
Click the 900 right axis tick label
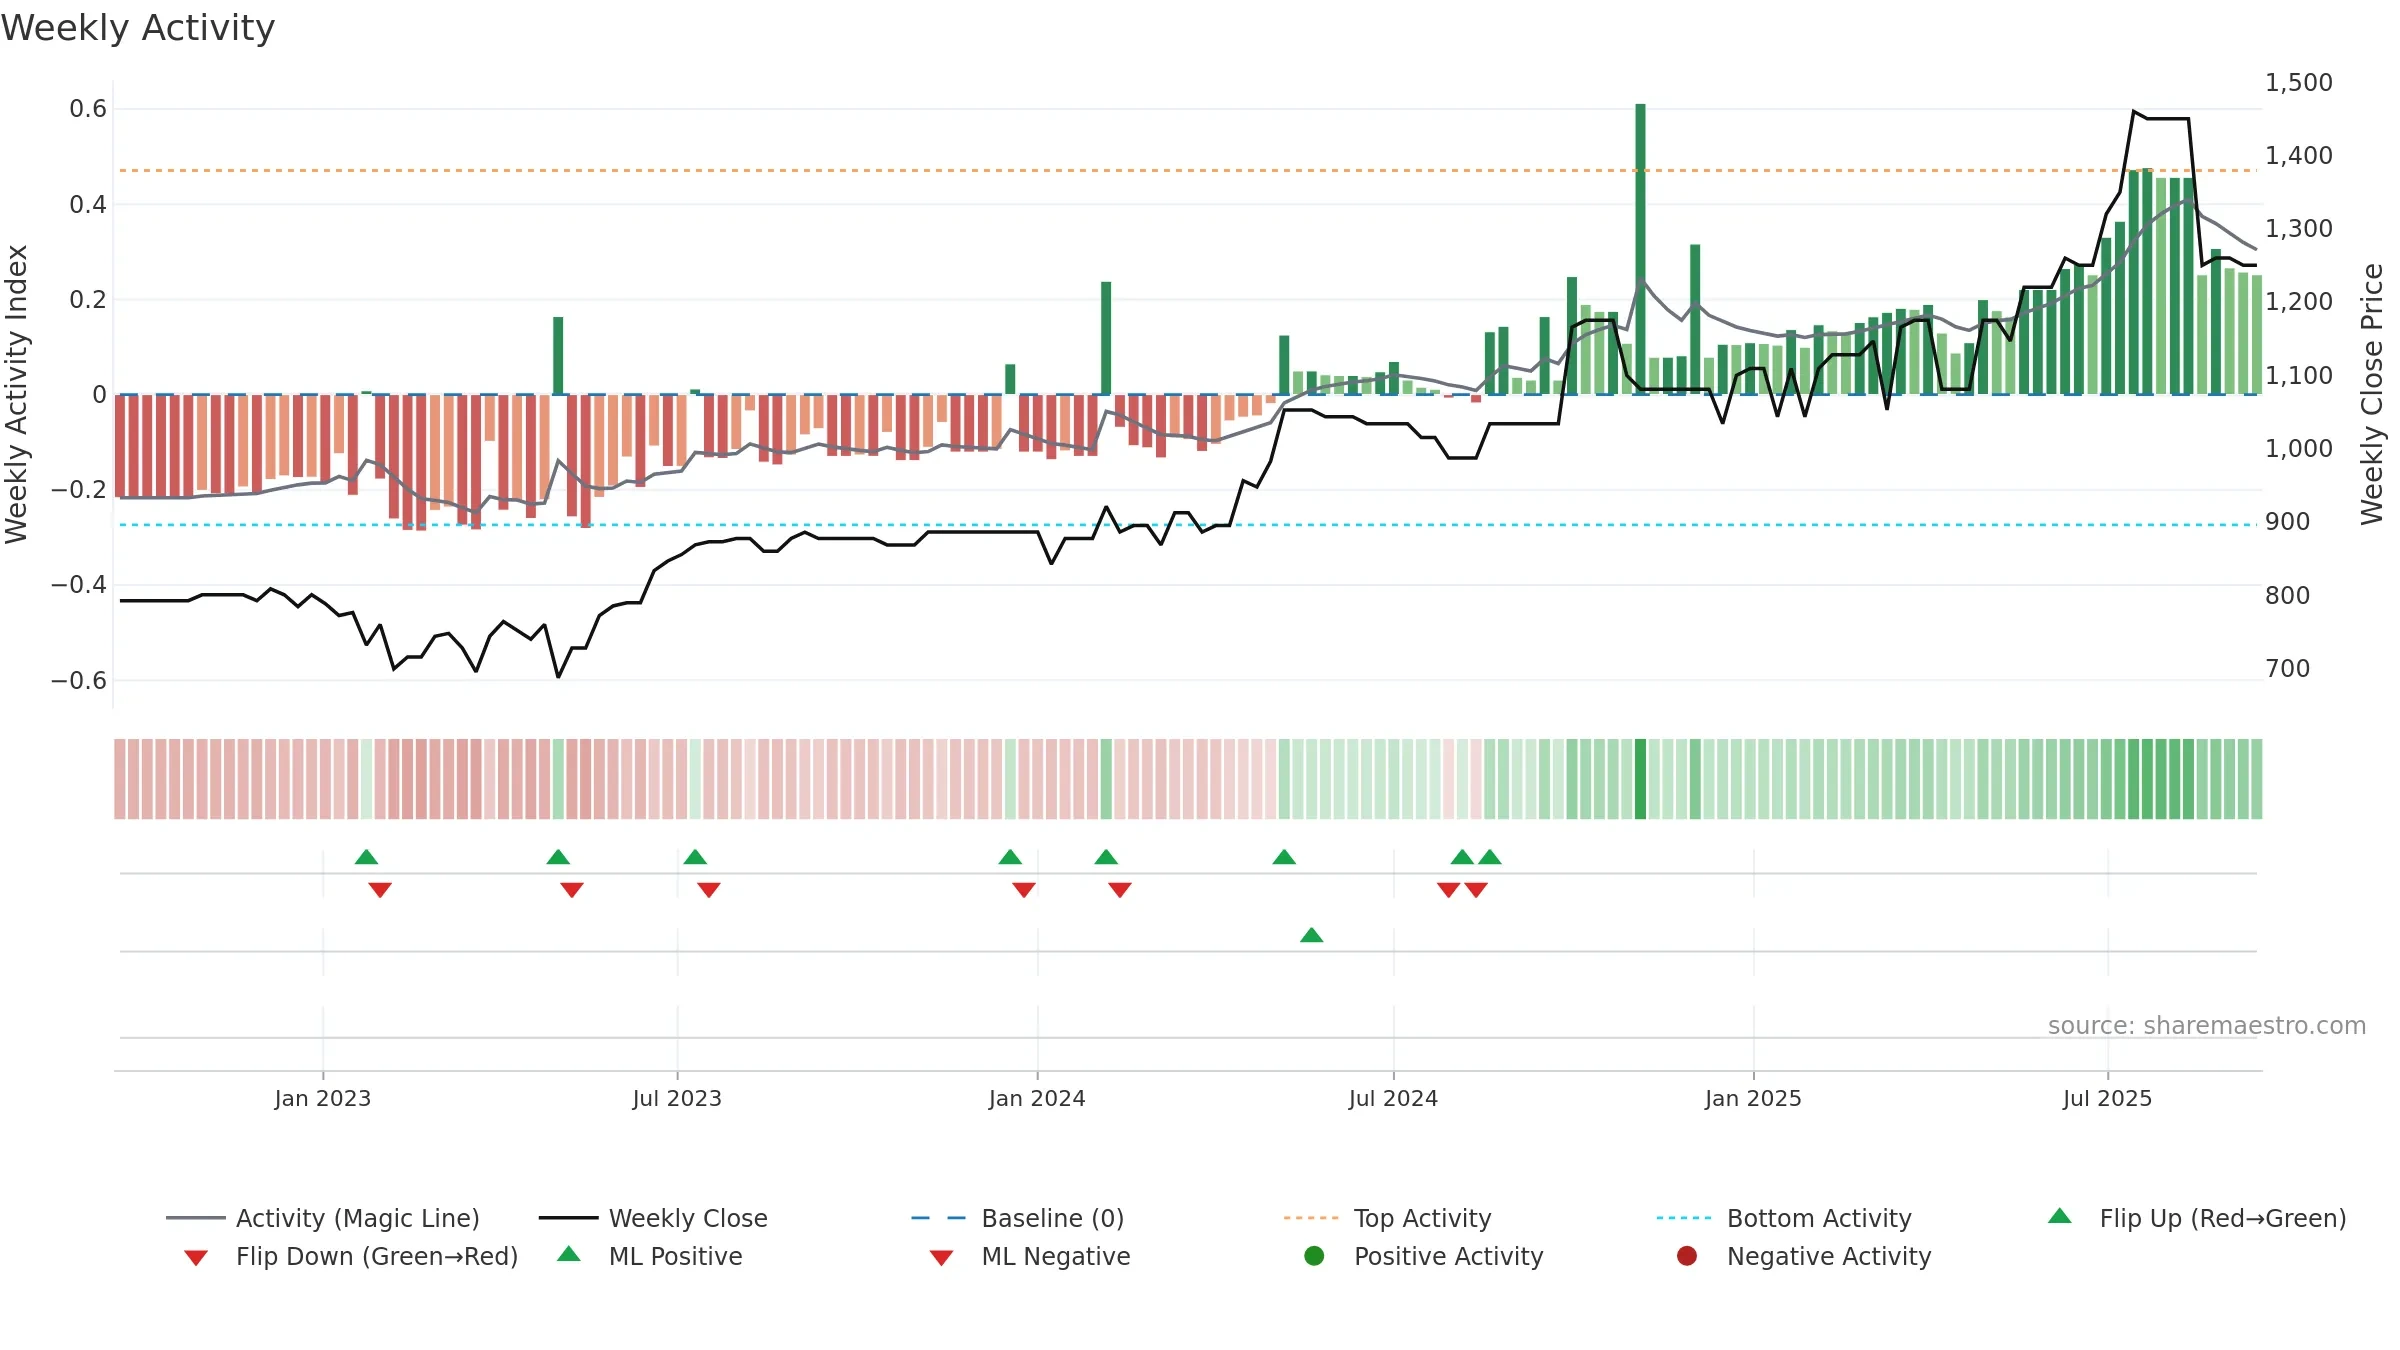pyautogui.click(x=2288, y=522)
